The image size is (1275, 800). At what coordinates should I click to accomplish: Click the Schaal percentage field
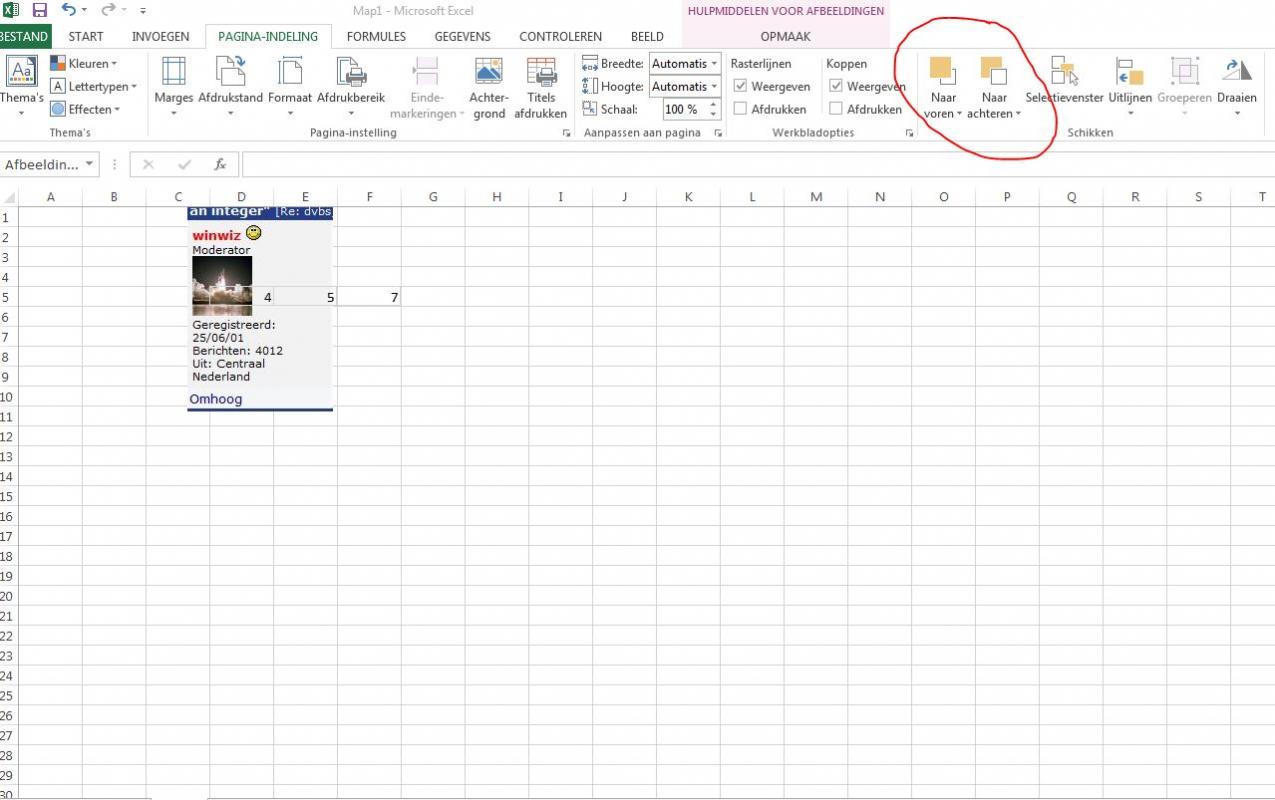point(684,109)
